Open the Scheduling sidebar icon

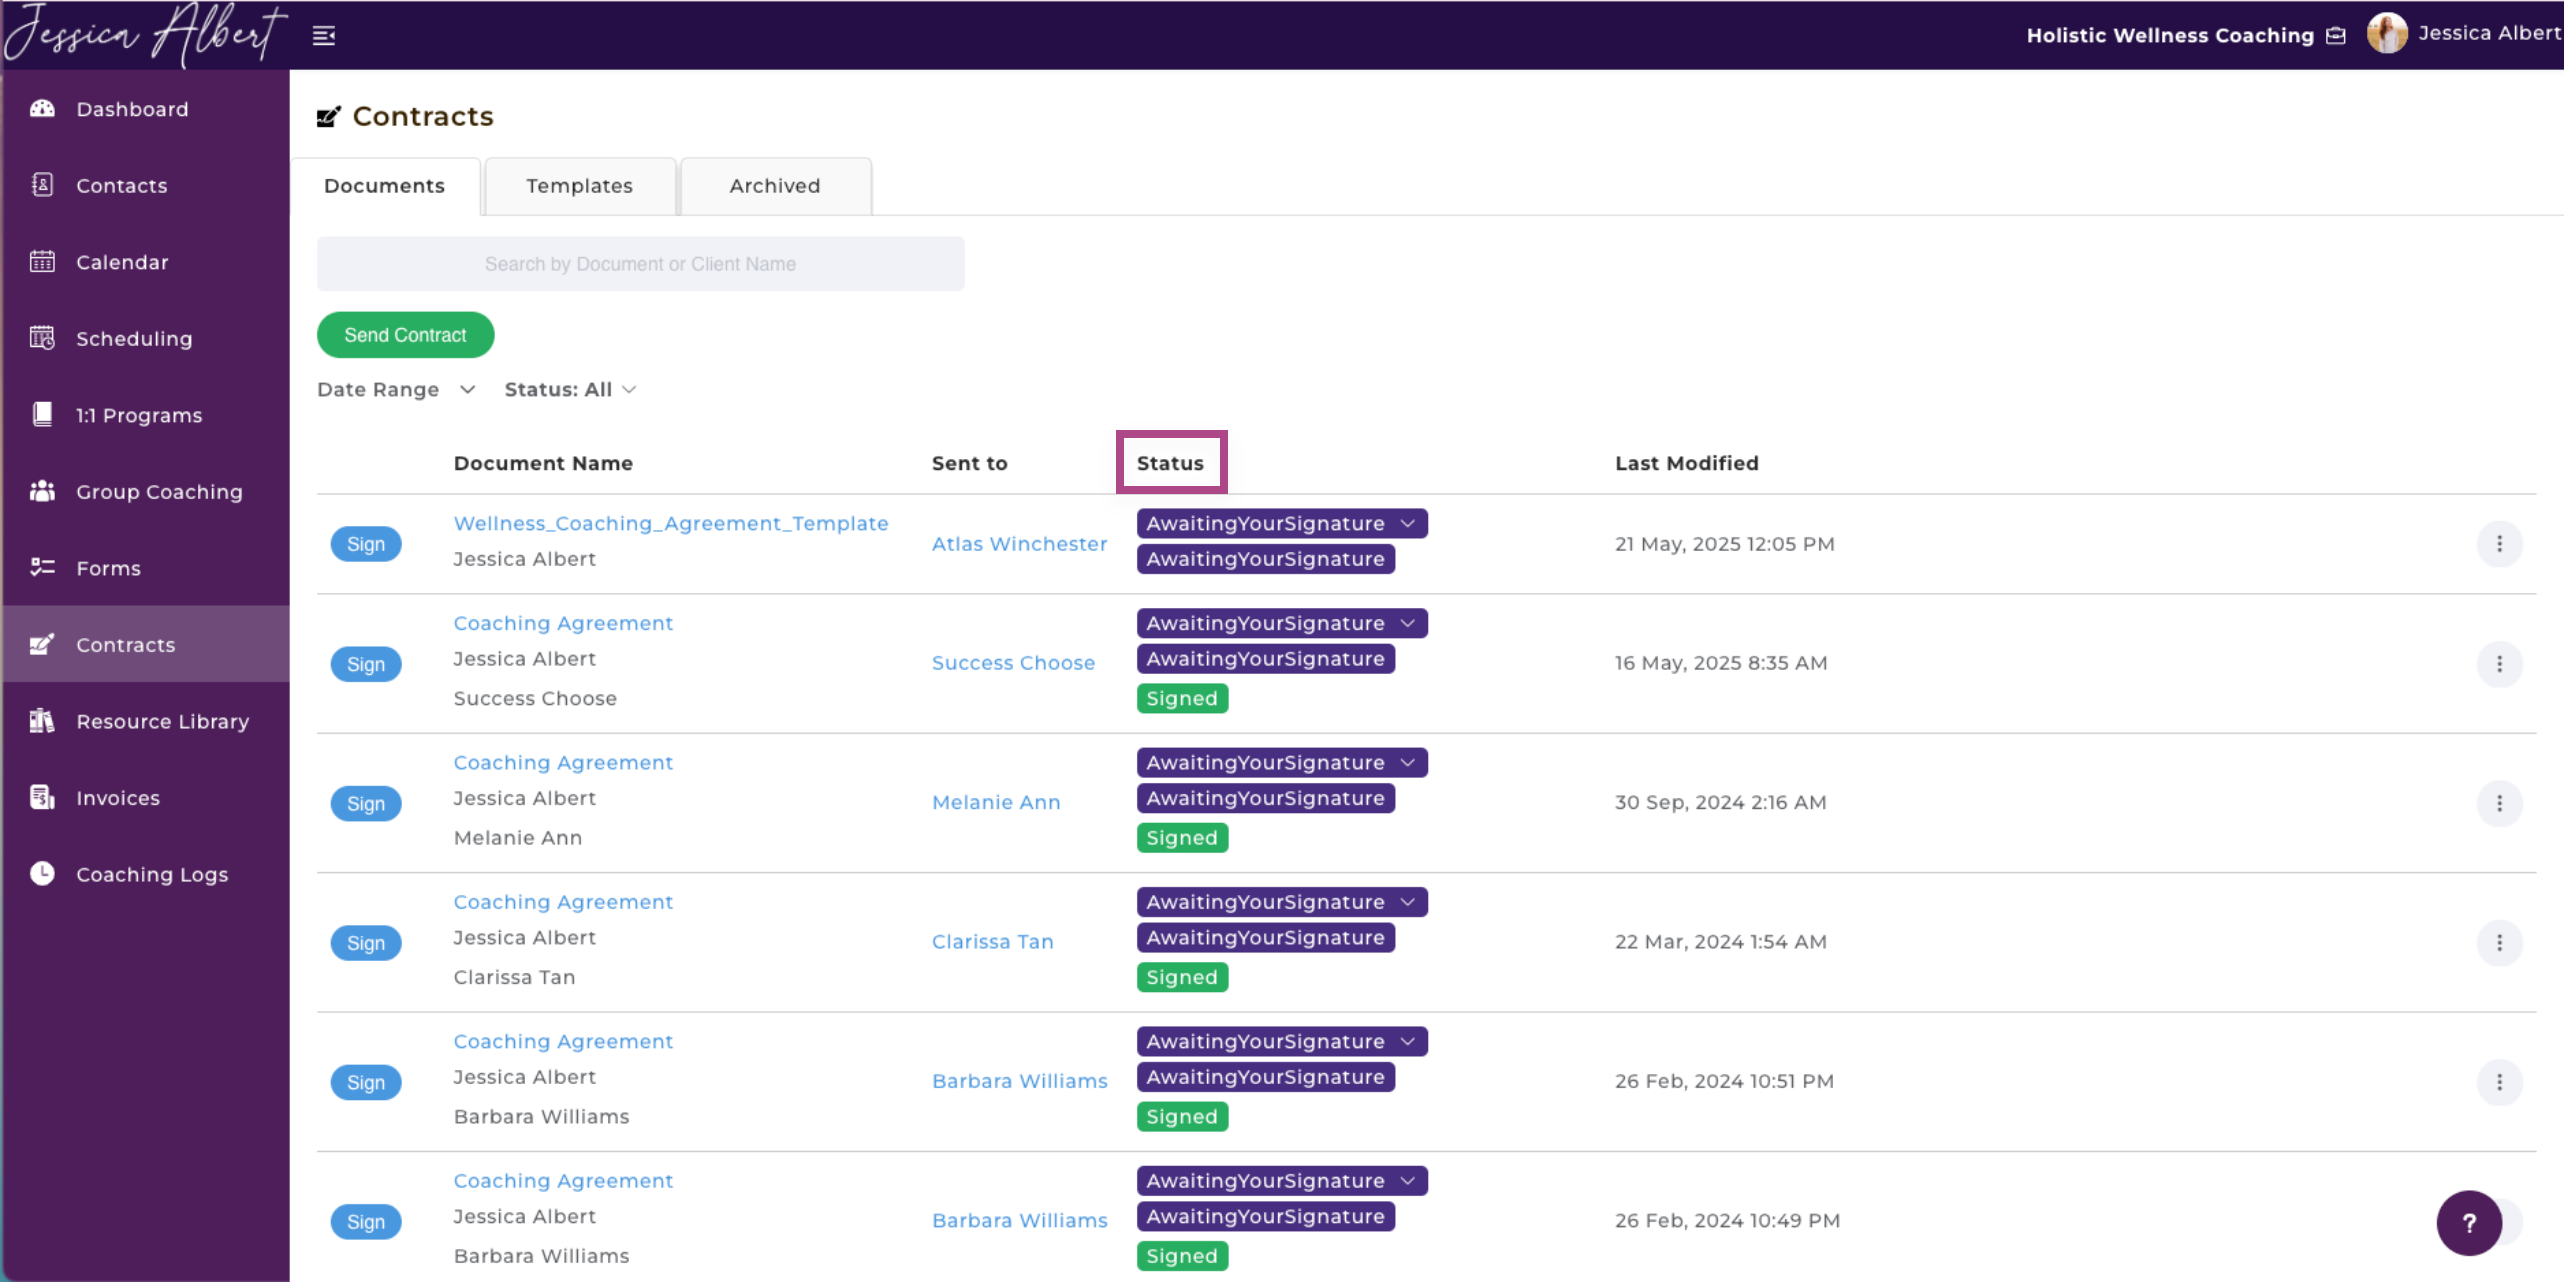(x=42, y=338)
